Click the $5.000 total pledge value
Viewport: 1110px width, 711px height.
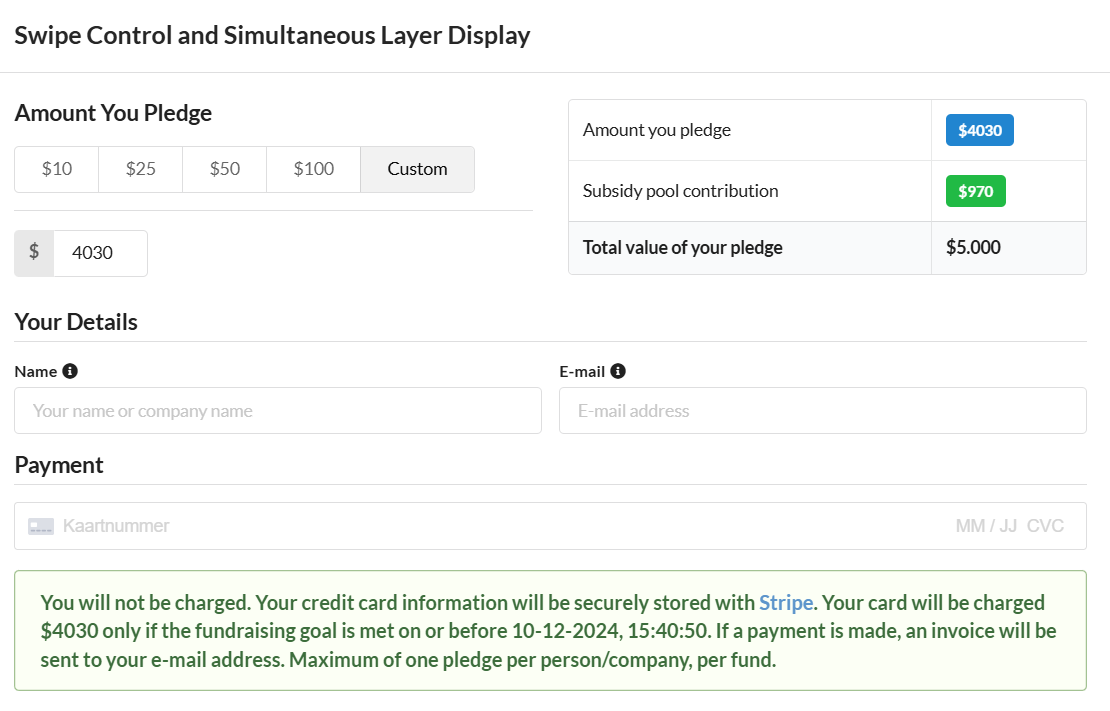point(973,248)
